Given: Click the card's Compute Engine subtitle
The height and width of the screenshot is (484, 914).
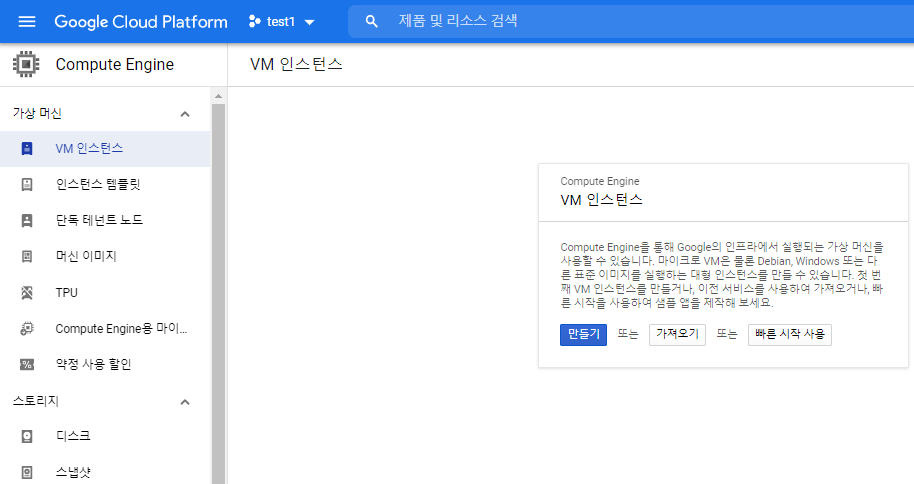Looking at the screenshot, I should (600, 181).
